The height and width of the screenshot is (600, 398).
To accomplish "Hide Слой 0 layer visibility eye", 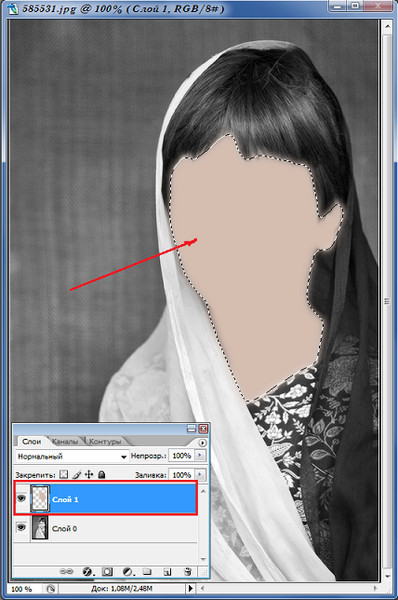I will pos(21,528).
